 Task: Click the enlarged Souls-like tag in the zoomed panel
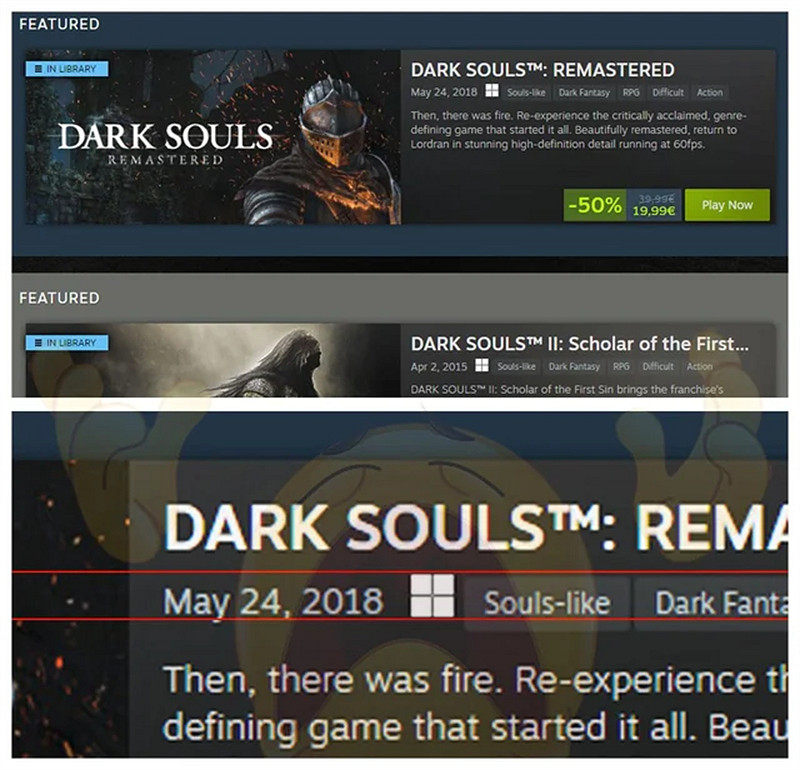[x=547, y=604]
